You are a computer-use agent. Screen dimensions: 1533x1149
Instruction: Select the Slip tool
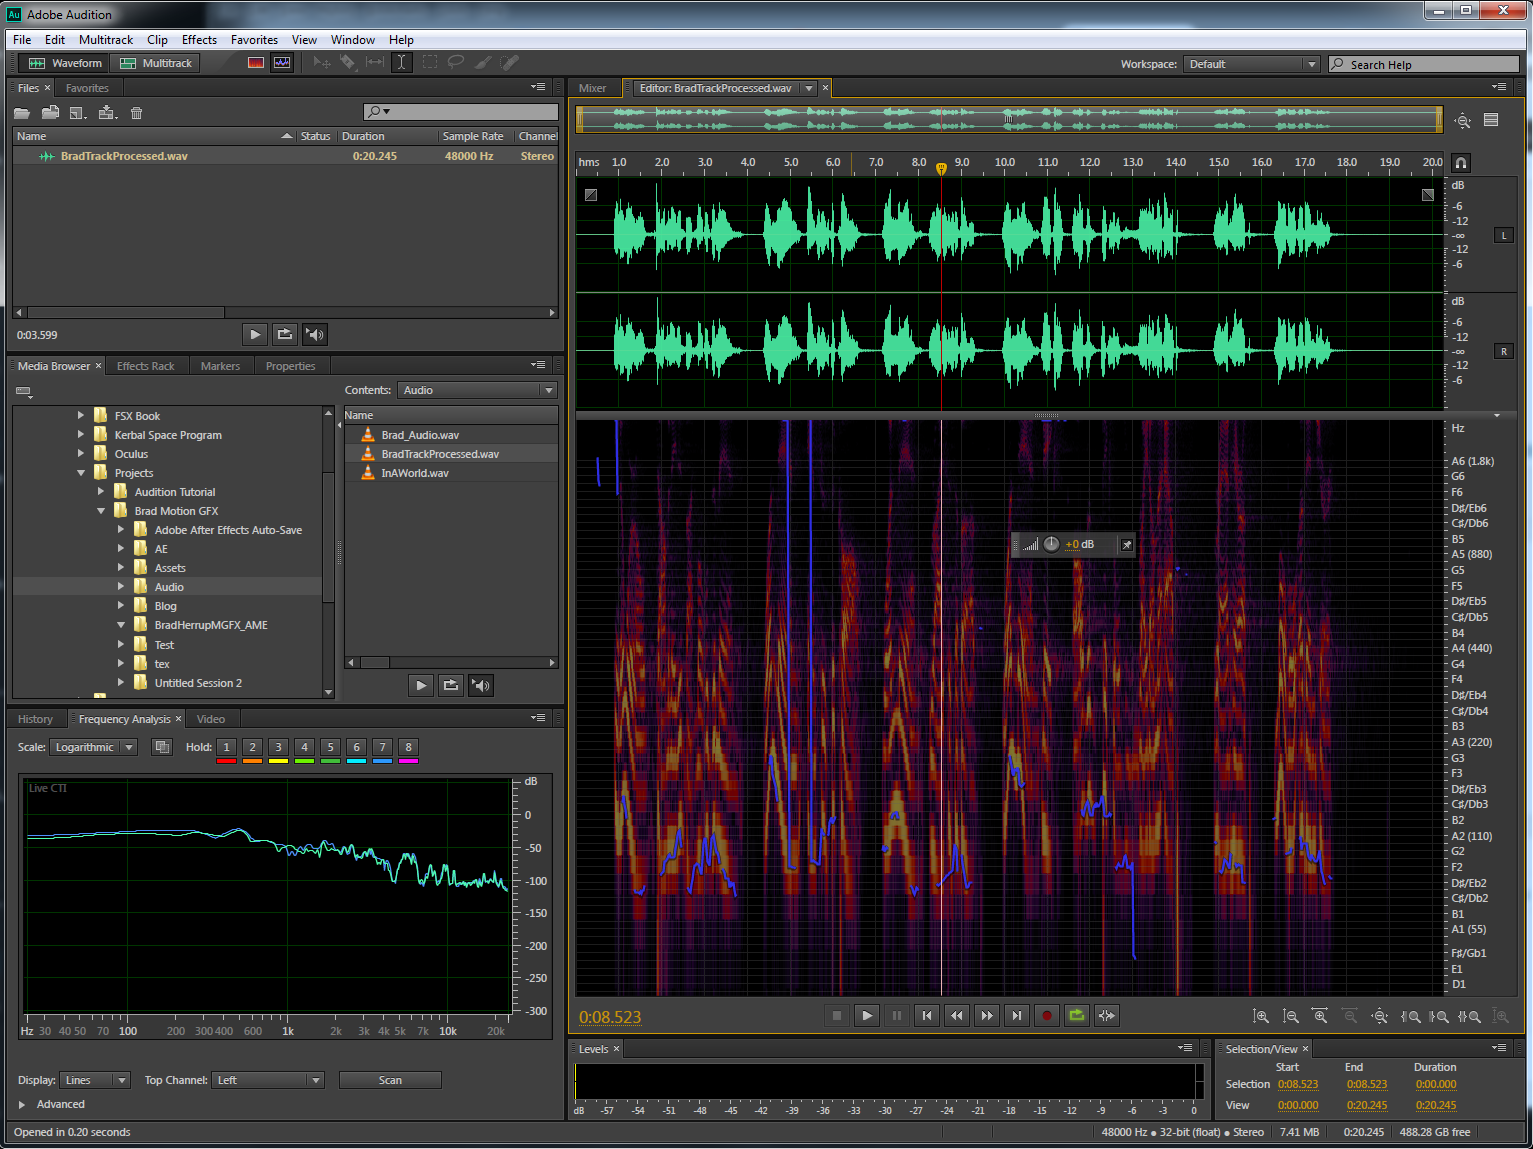click(375, 63)
